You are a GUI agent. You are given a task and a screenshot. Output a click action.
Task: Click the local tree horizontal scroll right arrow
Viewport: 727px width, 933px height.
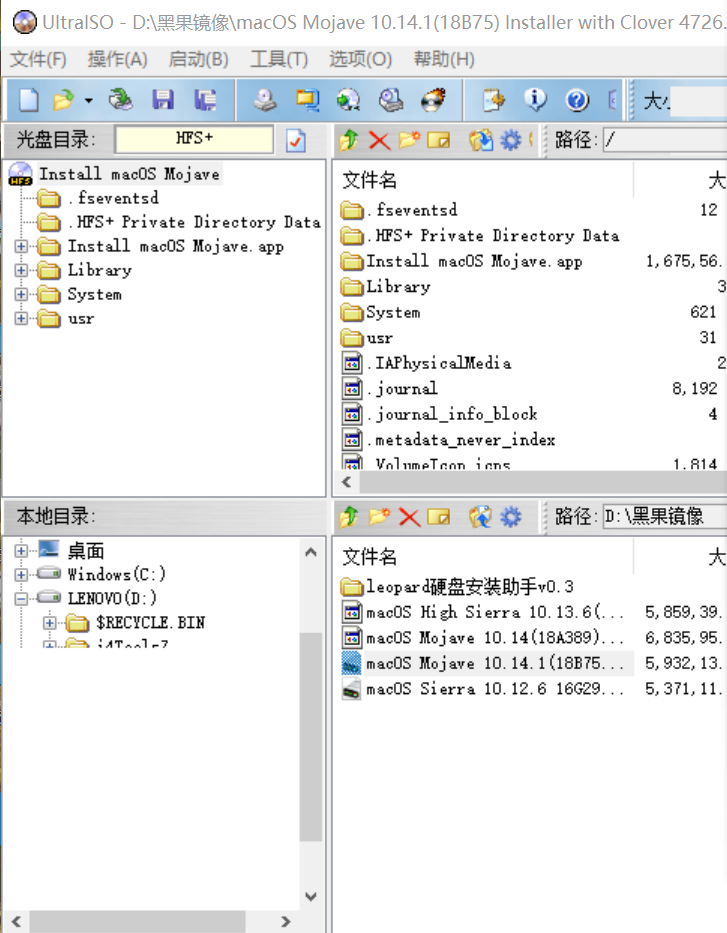tap(285, 922)
